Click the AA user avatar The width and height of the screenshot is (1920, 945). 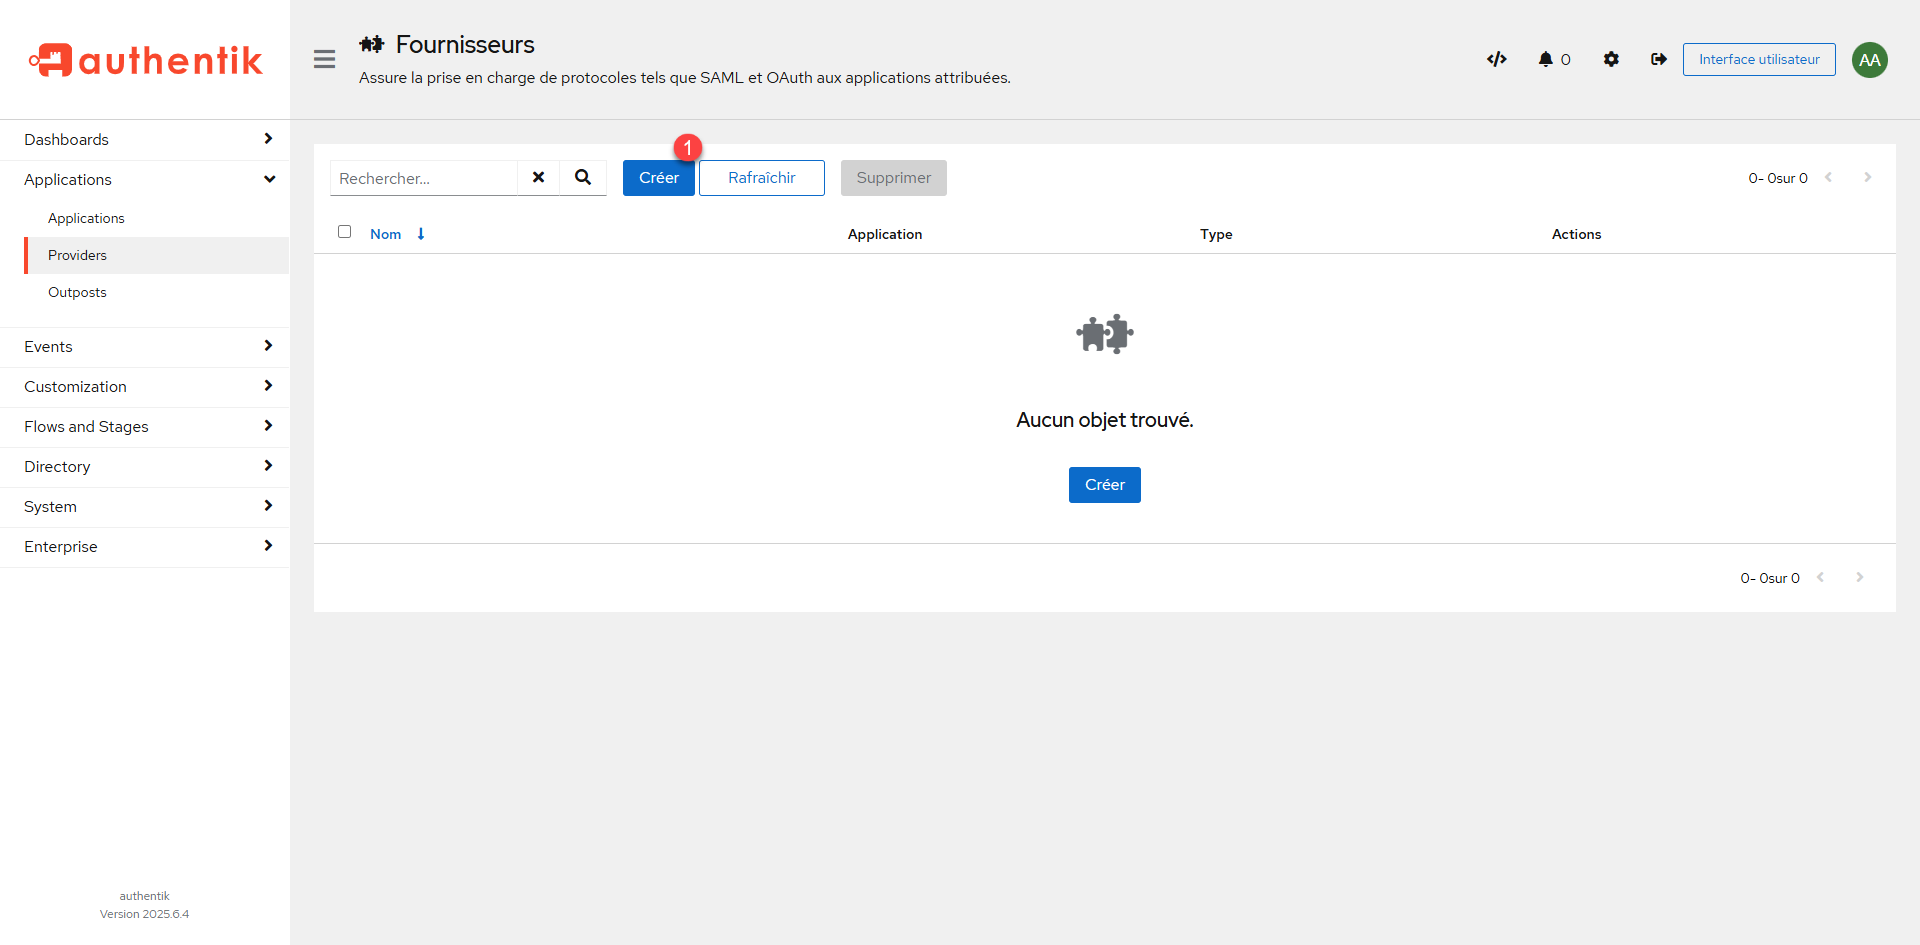coord(1869,60)
